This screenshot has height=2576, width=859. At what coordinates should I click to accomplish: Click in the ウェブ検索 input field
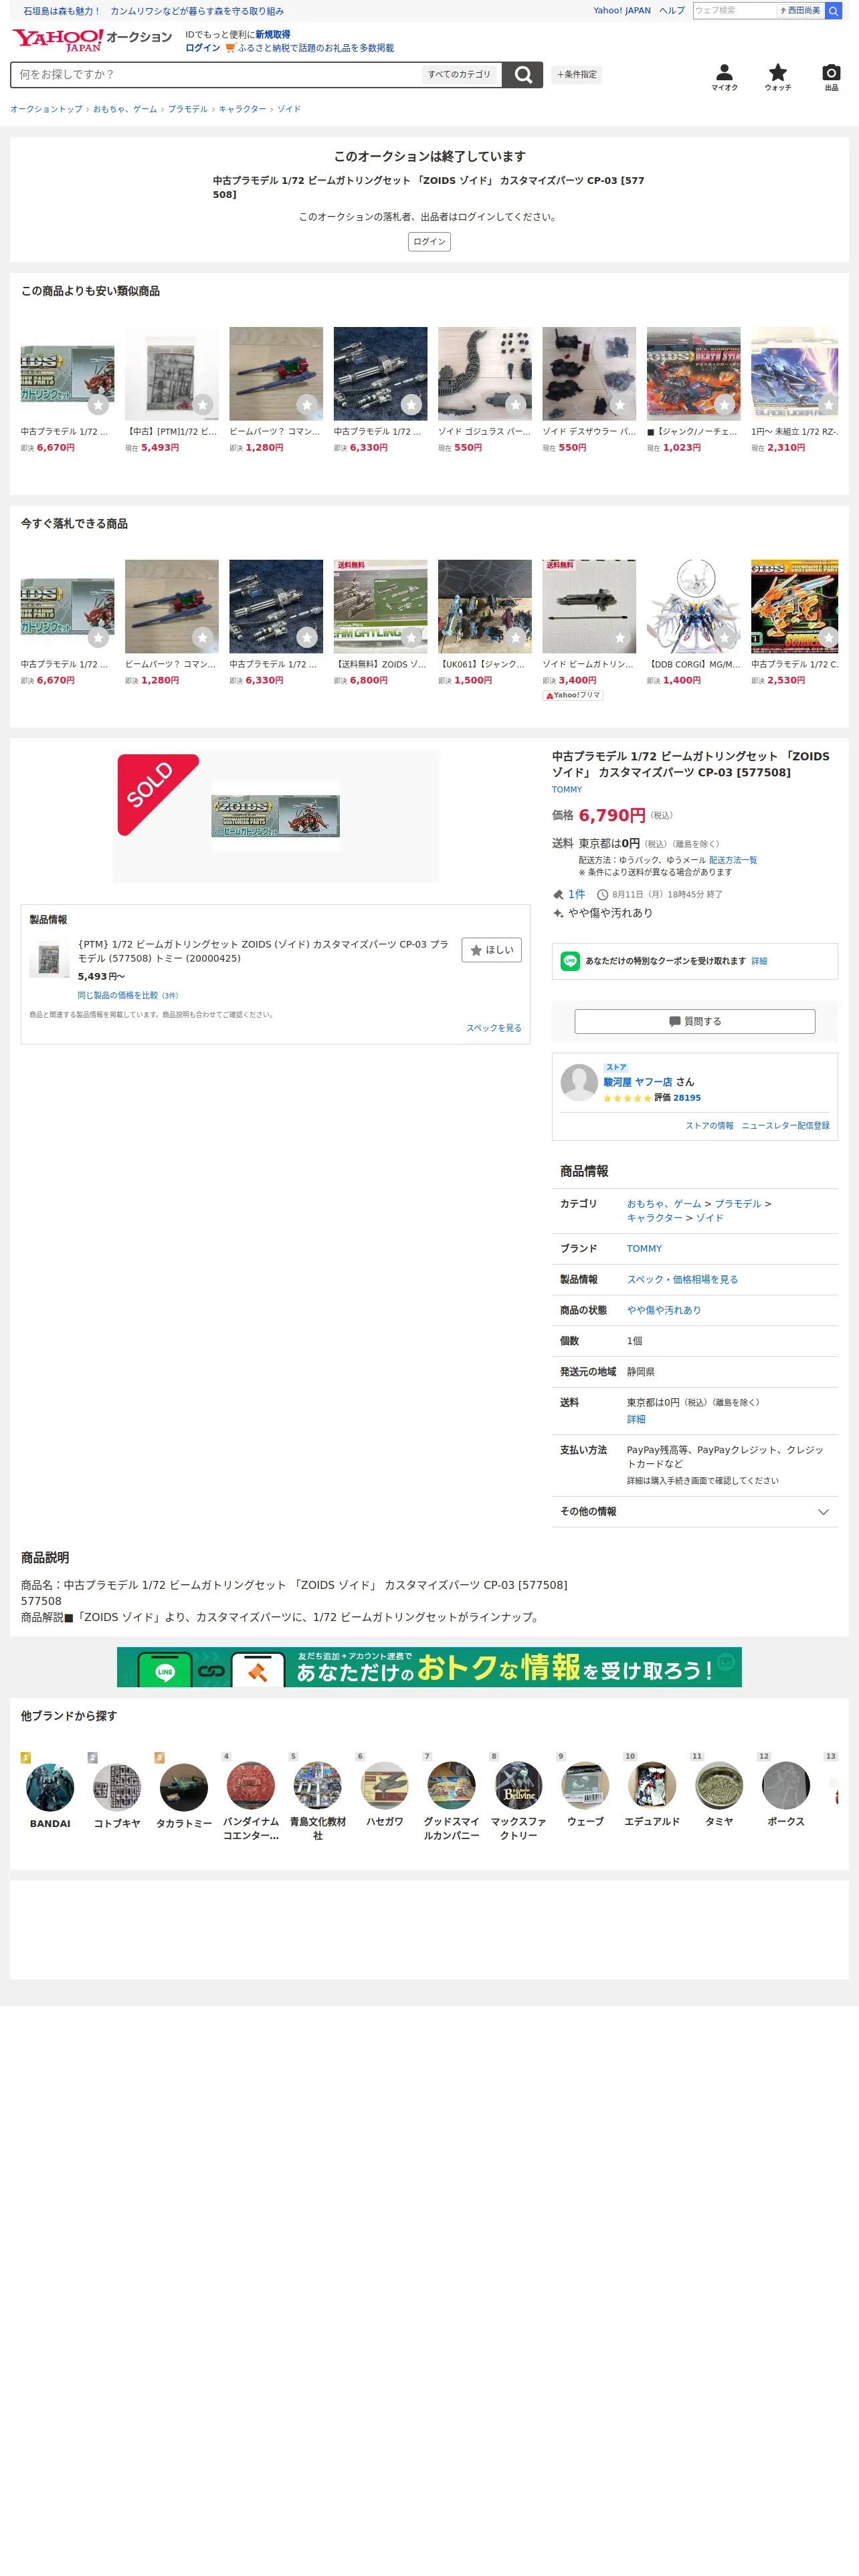point(735,11)
